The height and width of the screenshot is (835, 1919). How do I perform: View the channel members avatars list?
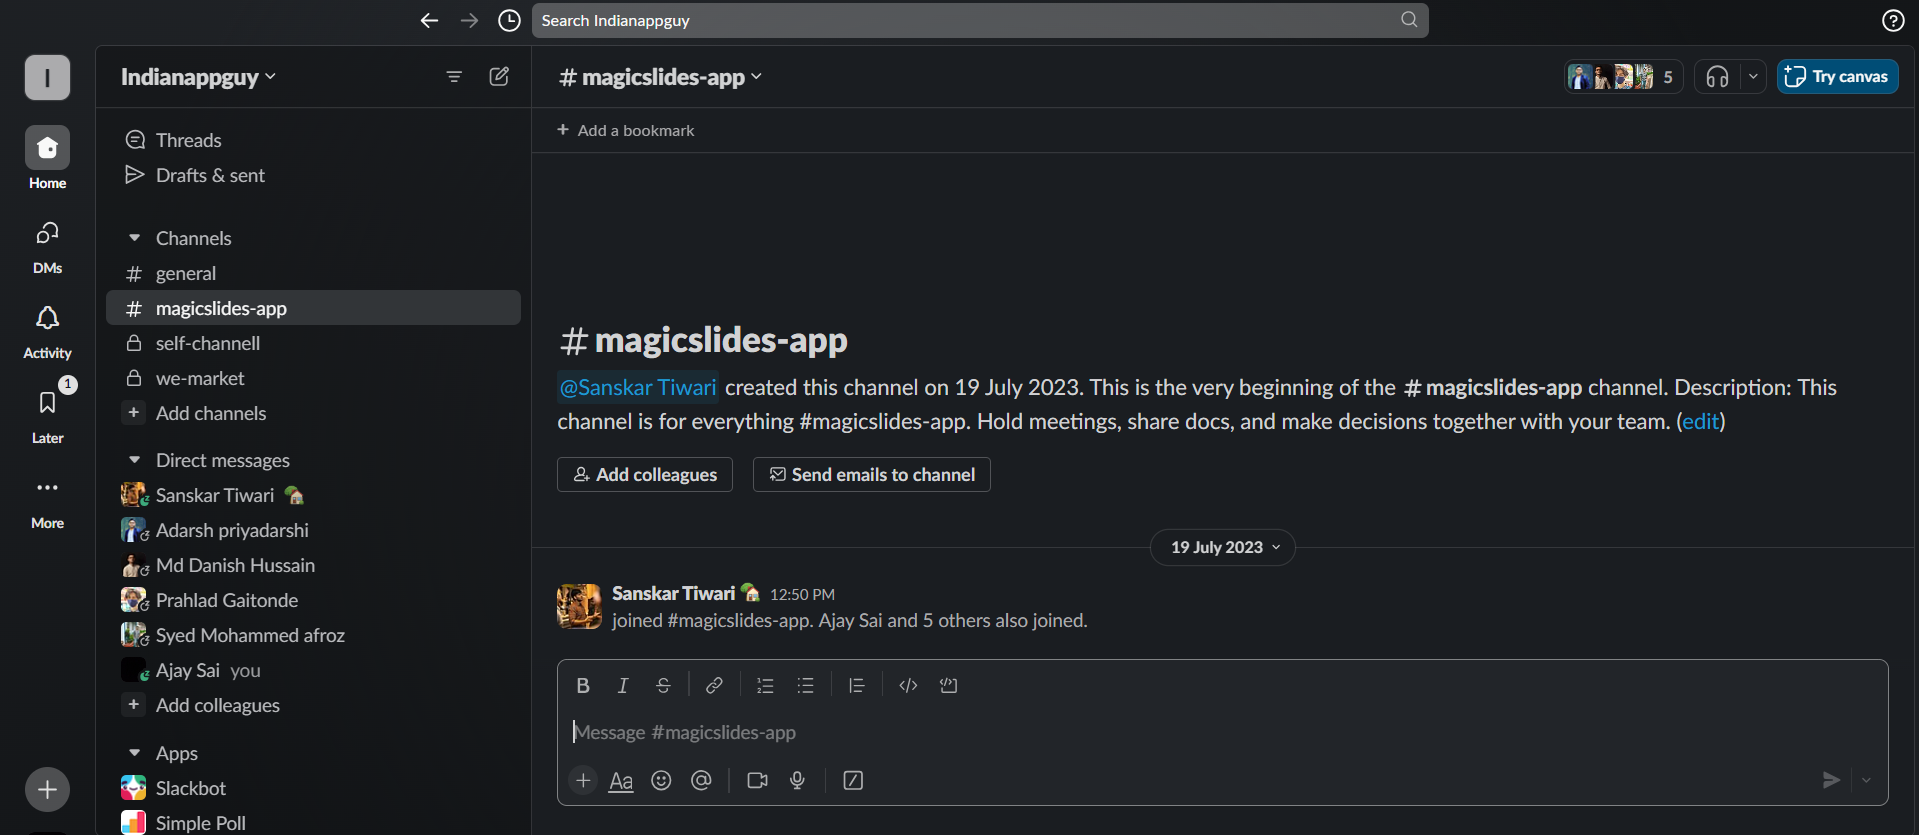[1623, 77]
